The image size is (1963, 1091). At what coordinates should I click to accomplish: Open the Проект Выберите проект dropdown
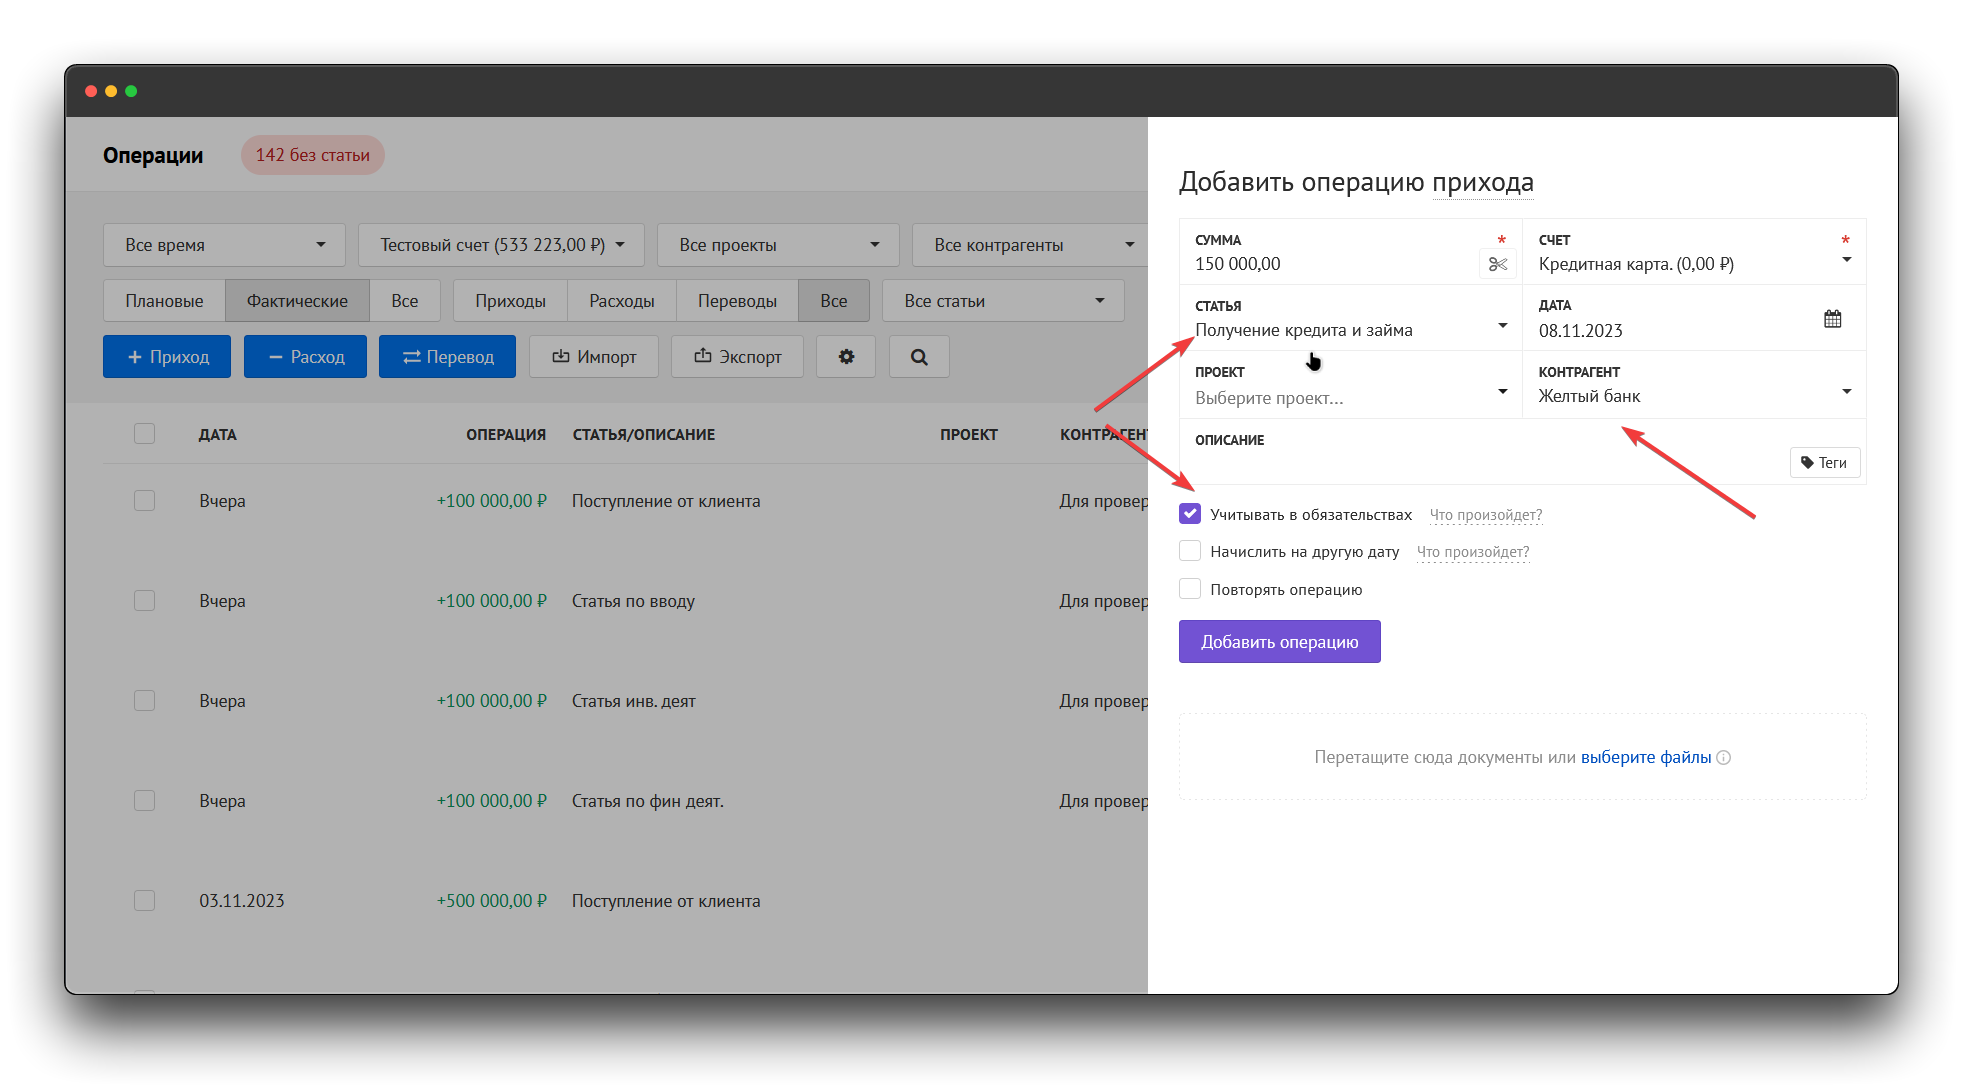pos(1351,385)
